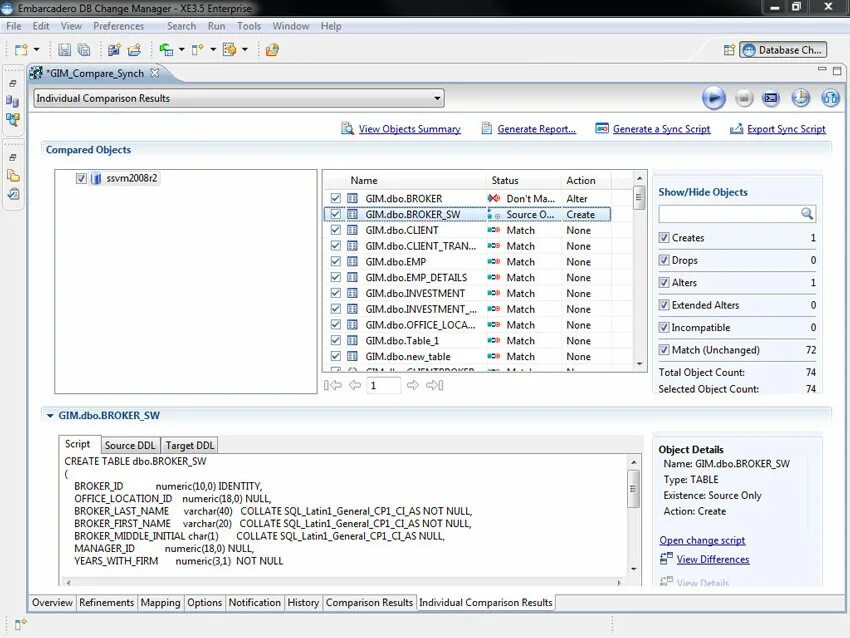Image resolution: width=850 pixels, height=638 pixels.
Task: Click the script pane vertical scrollbar thumb
Action: [633, 489]
